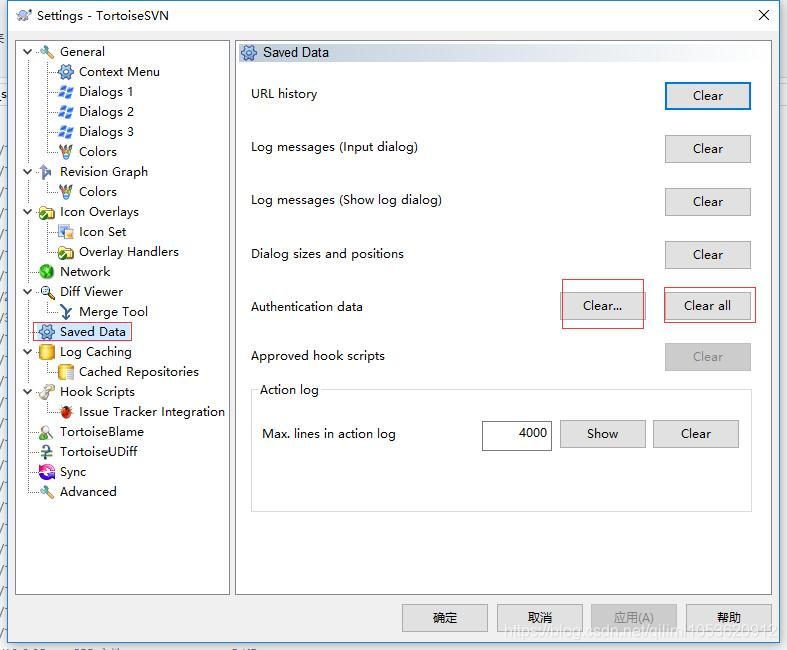Click the TortoiseBlame icon
The width and height of the screenshot is (787, 650).
click(47, 432)
